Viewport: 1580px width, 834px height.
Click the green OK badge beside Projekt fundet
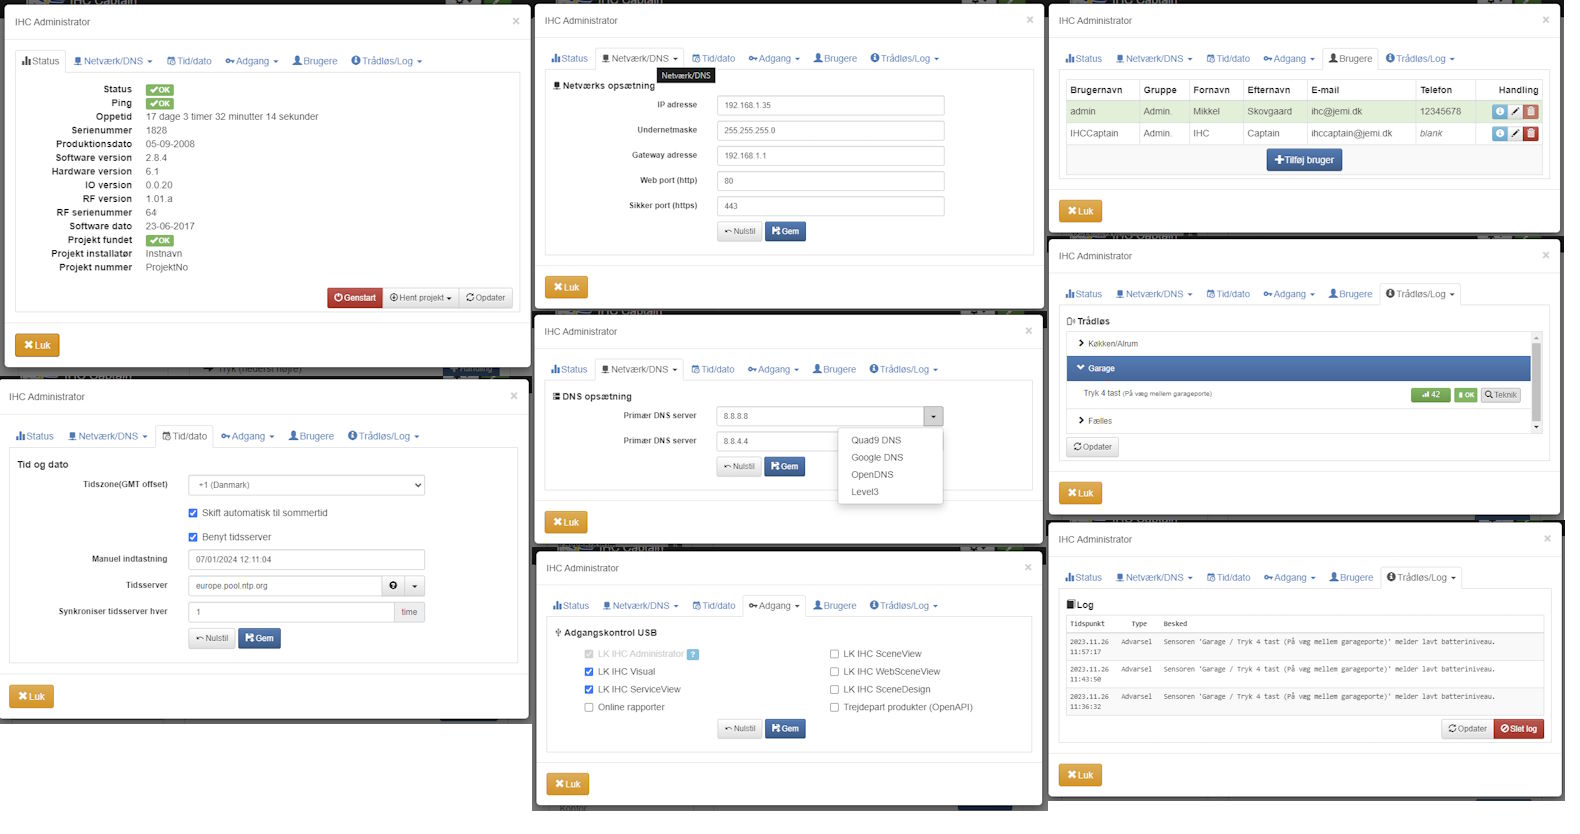[x=160, y=241]
